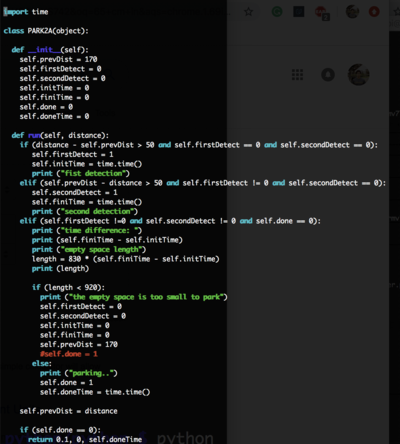Viewport: 400px width, 444px height.
Task: Click the browser profile avatar in toolbar
Action: pyautogui.click(x=352, y=12)
